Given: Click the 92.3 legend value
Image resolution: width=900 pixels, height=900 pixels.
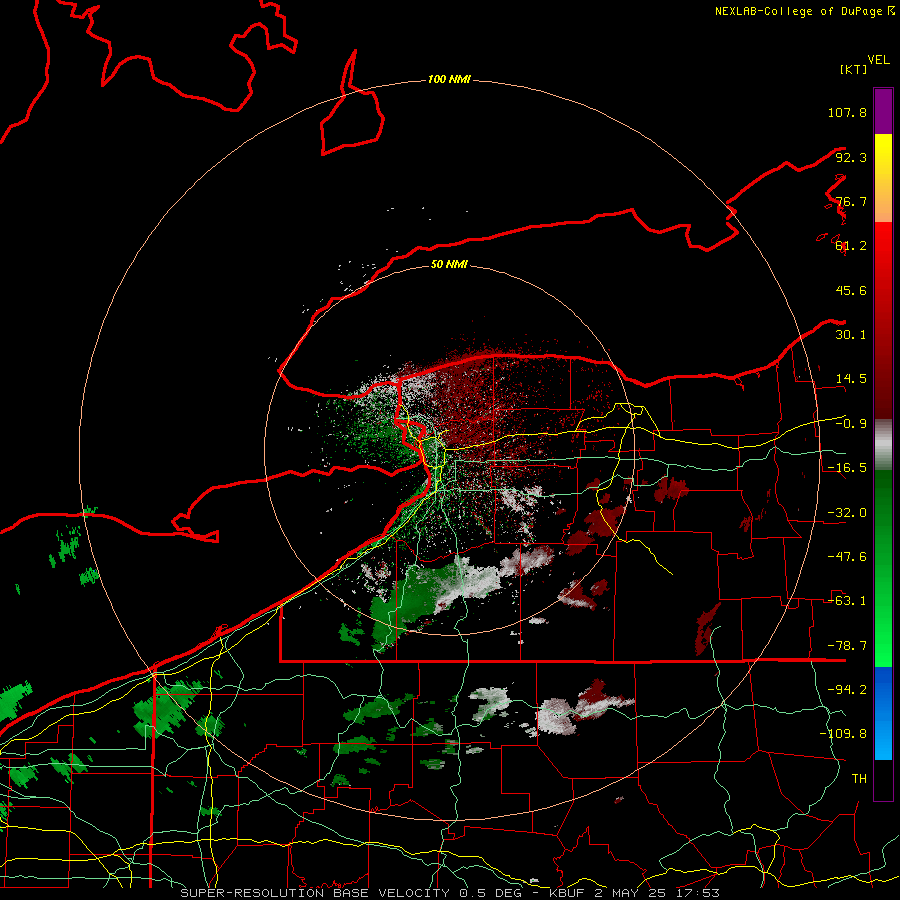Looking at the screenshot, I should click(851, 157).
